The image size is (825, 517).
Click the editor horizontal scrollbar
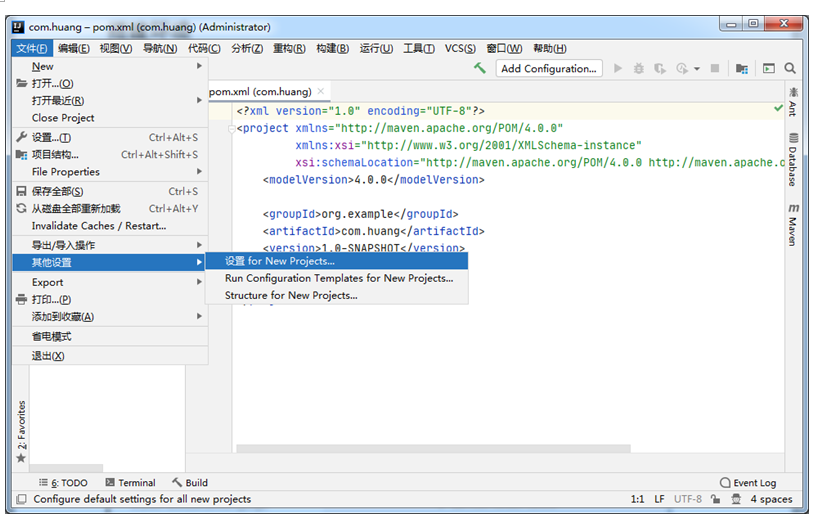[434, 449]
